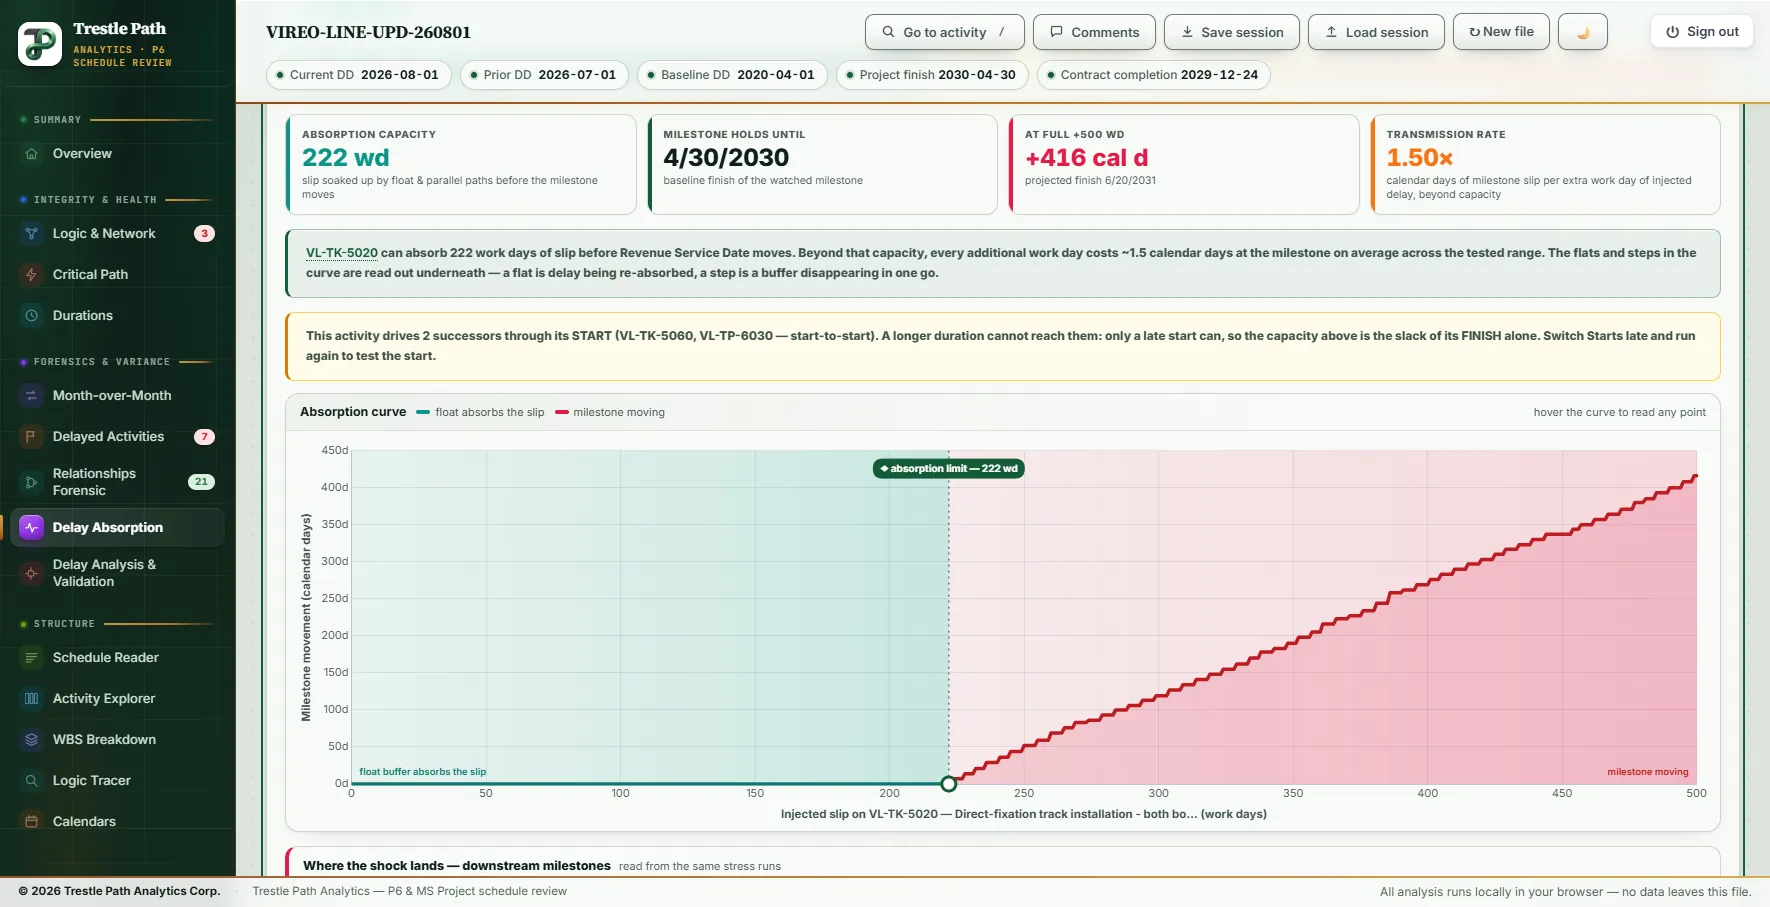Click 'Where the shock lands' section heading
The width and height of the screenshot is (1770, 907).
[x=457, y=866]
